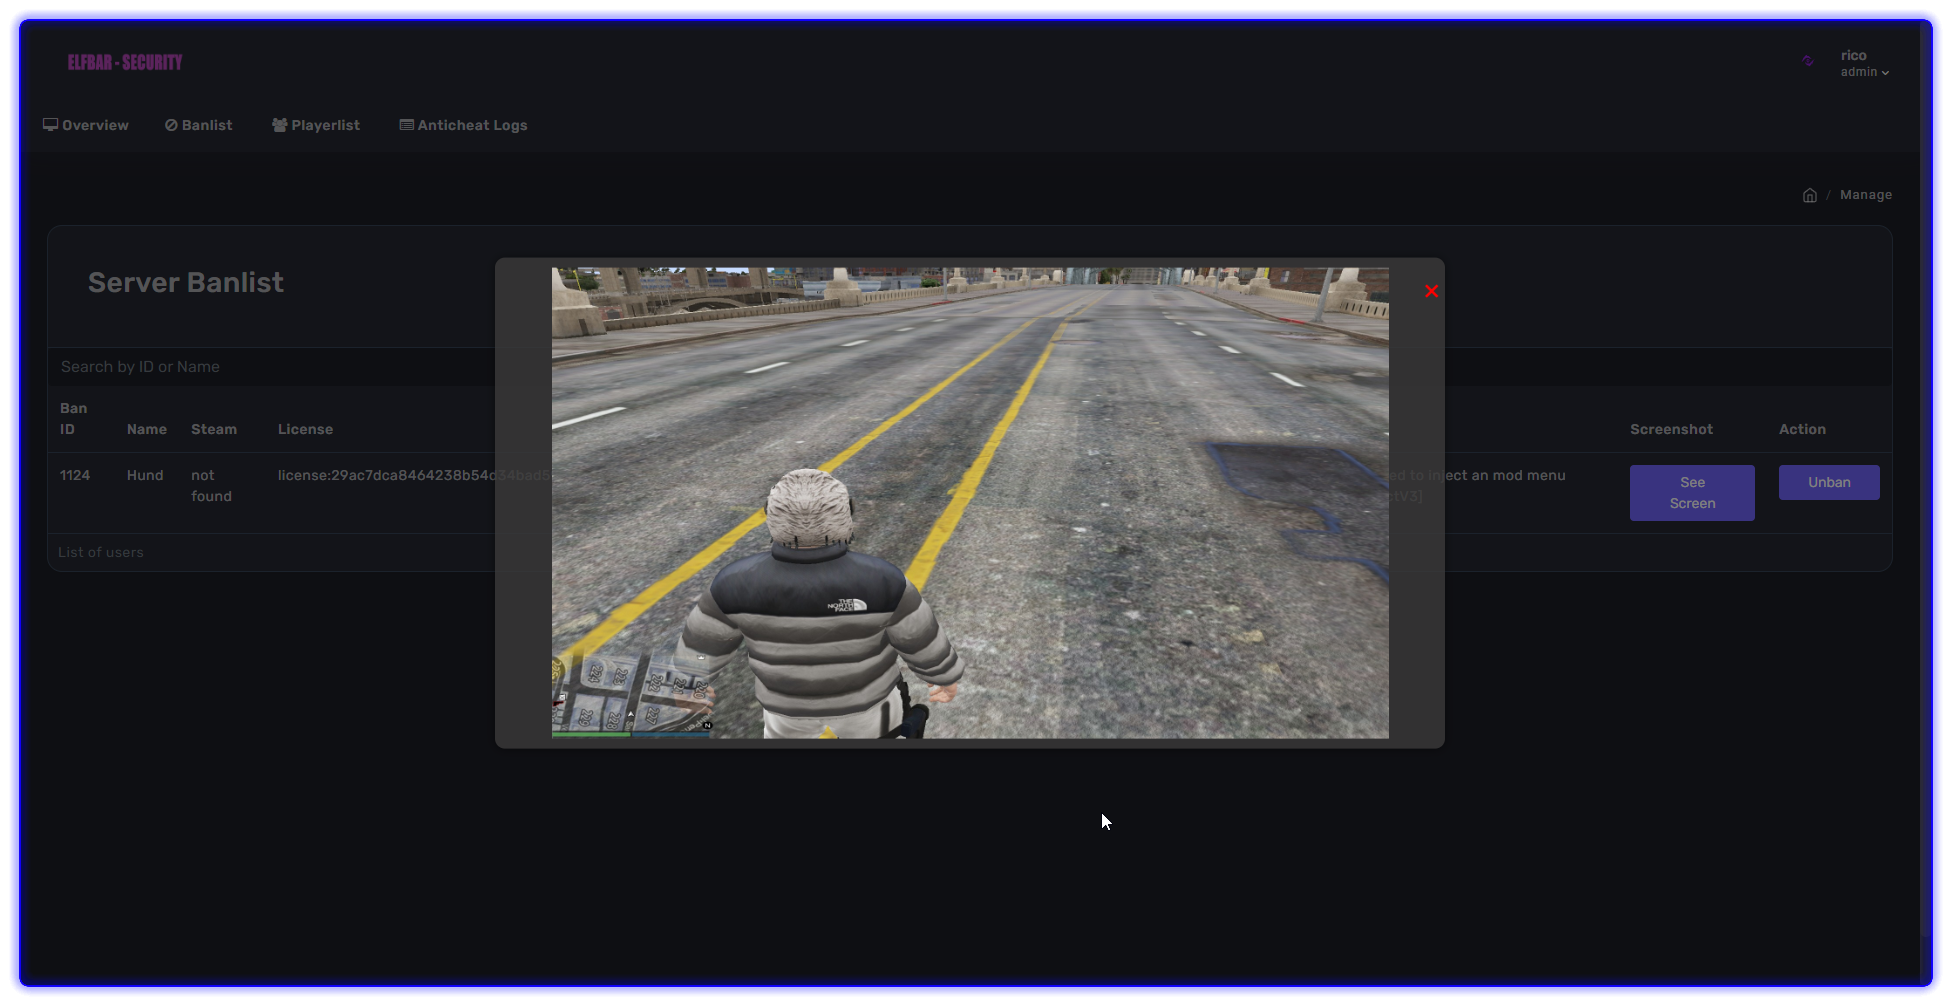
Task: Click the list icon beside Anticheat Logs
Action: click(x=406, y=125)
